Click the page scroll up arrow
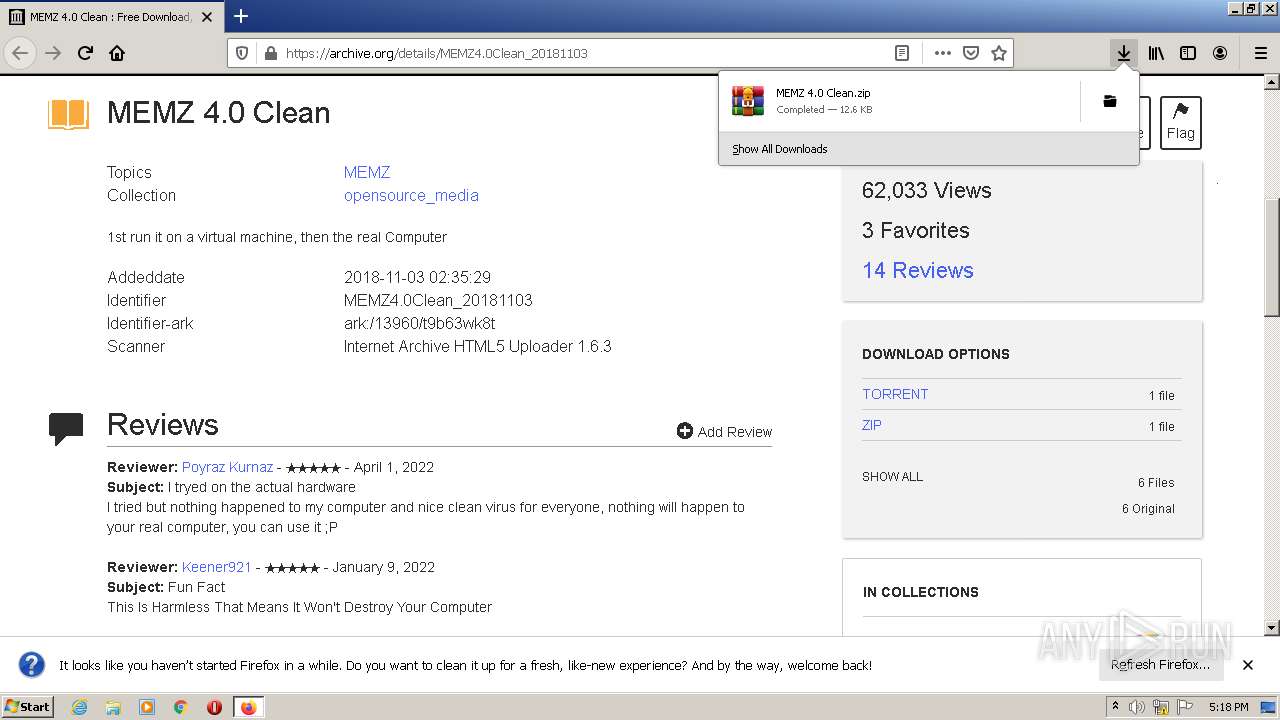1280x720 pixels. pyautogui.click(x=1272, y=83)
